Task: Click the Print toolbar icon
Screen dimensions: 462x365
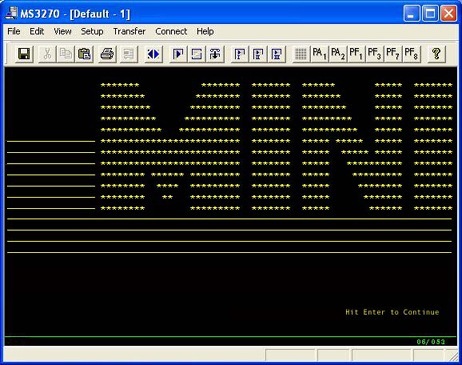Action: pyautogui.click(x=107, y=54)
